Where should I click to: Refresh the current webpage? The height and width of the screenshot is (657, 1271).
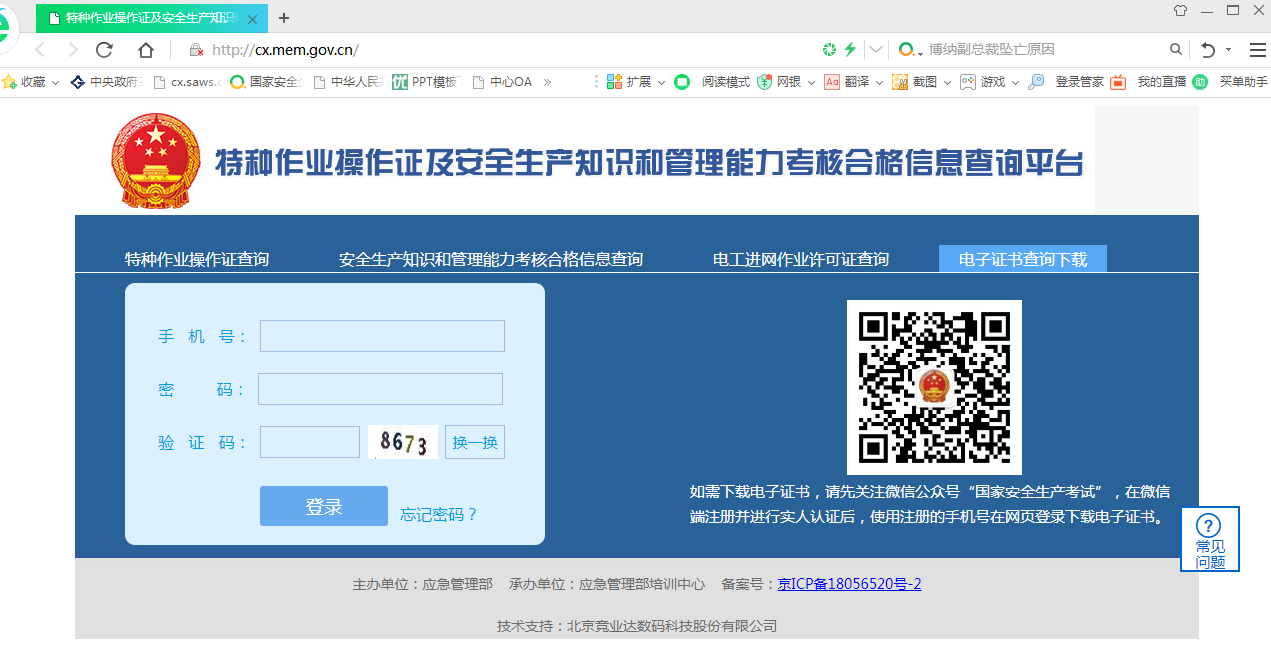coord(103,47)
